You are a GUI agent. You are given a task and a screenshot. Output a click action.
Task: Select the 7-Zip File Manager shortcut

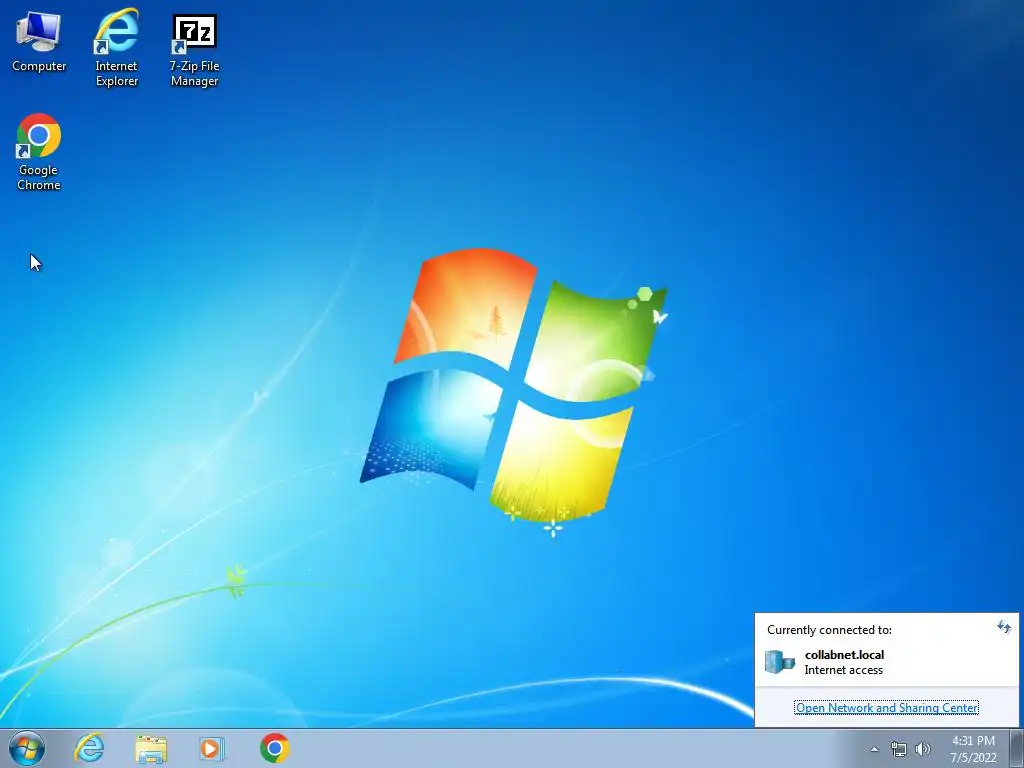tap(194, 50)
